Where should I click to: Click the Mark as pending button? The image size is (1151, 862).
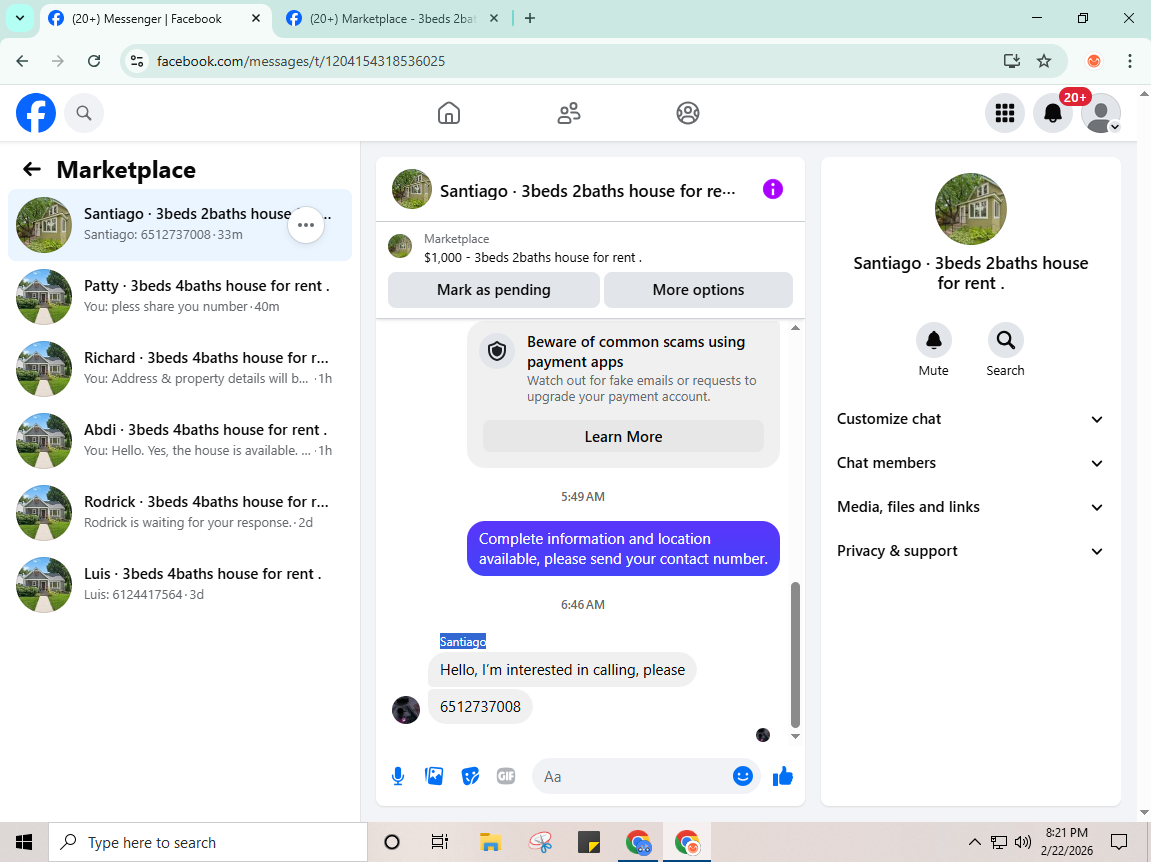pos(493,290)
